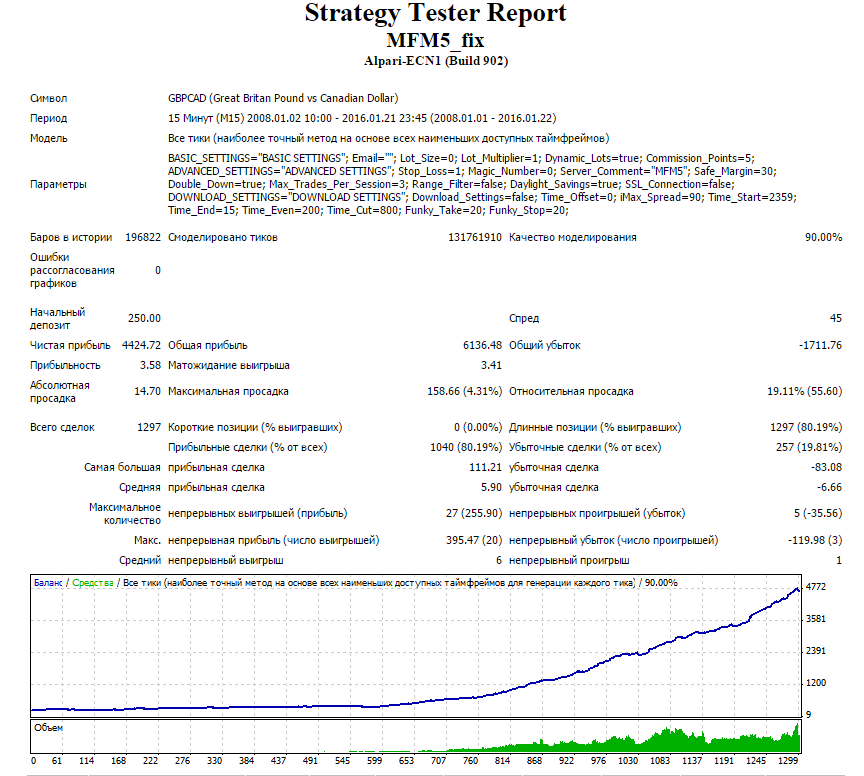The height and width of the screenshot is (776, 864).
Task: Click the chart axis value 2391
Action: [x=816, y=651]
